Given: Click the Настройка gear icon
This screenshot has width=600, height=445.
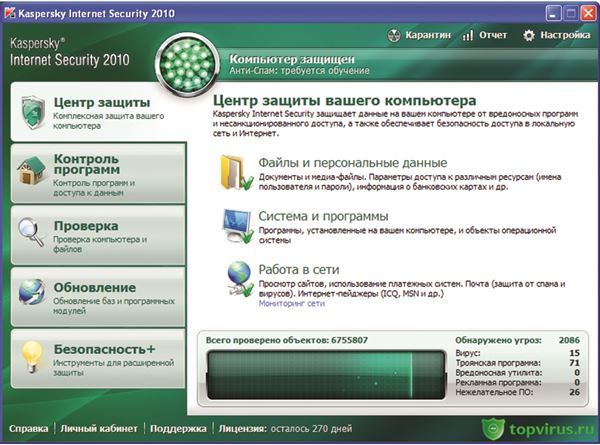Looking at the screenshot, I should point(529,35).
